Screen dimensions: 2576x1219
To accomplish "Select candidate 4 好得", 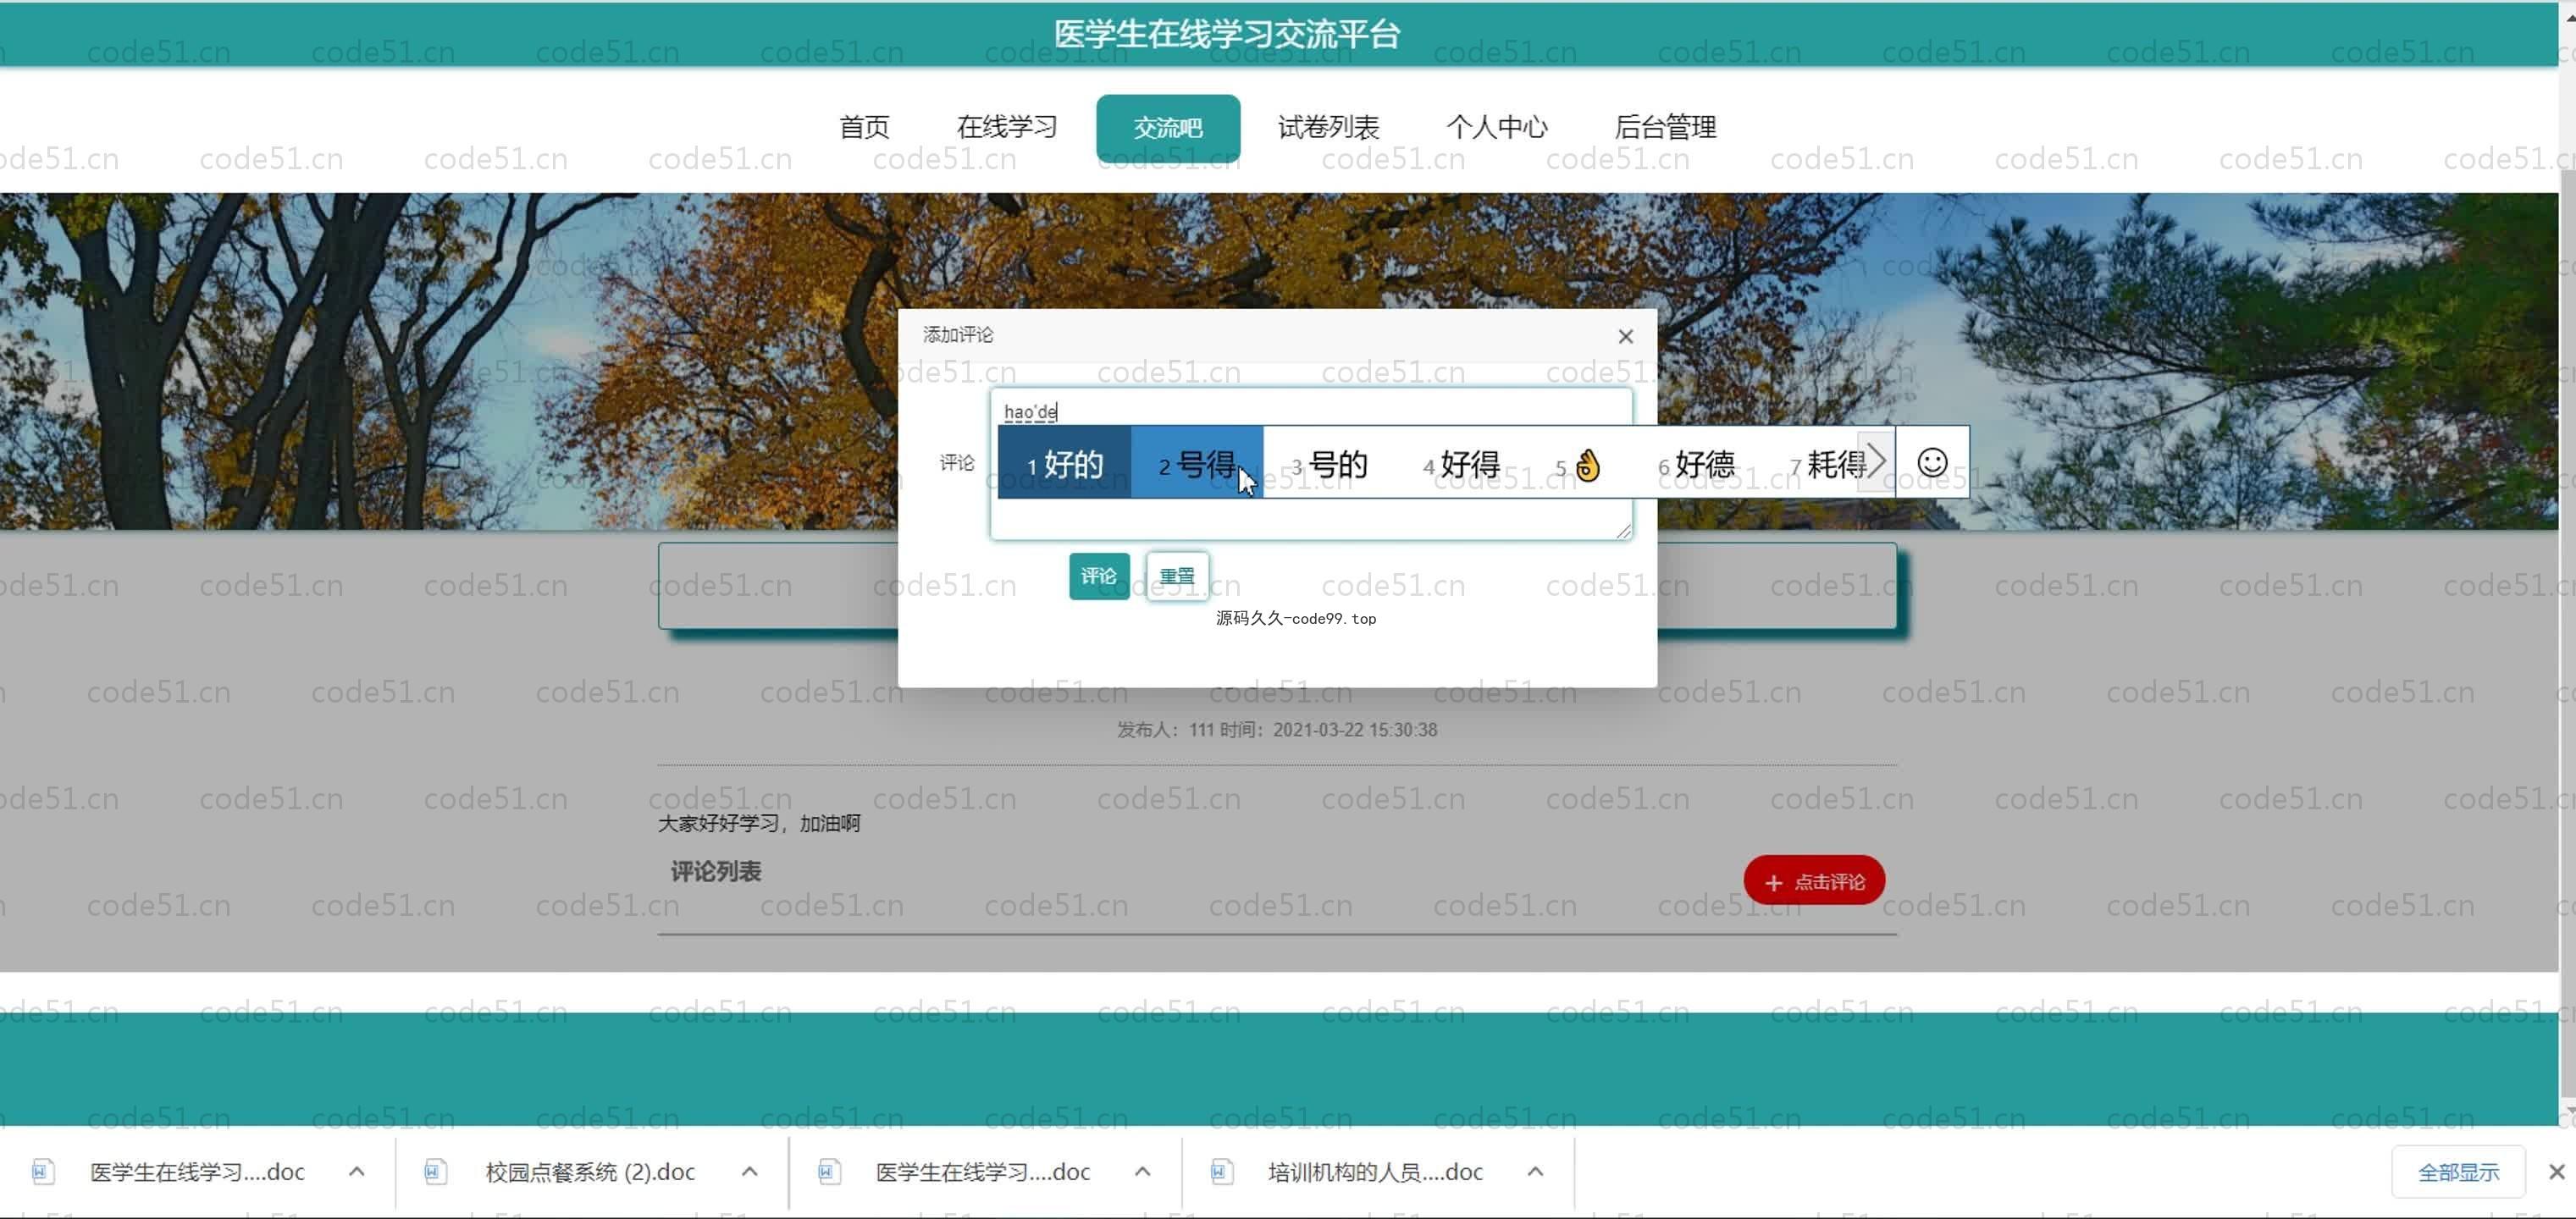I will [1461, 464].
